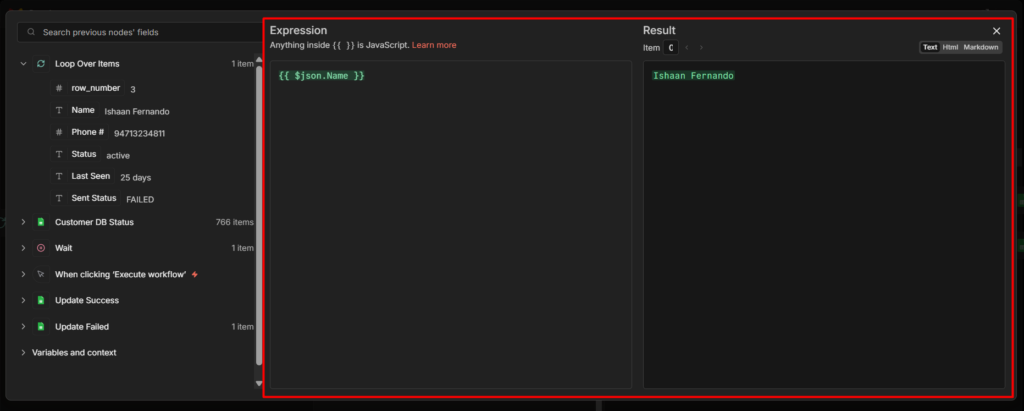Click the lightning bolt trigger icon

[x=195, y=274]
